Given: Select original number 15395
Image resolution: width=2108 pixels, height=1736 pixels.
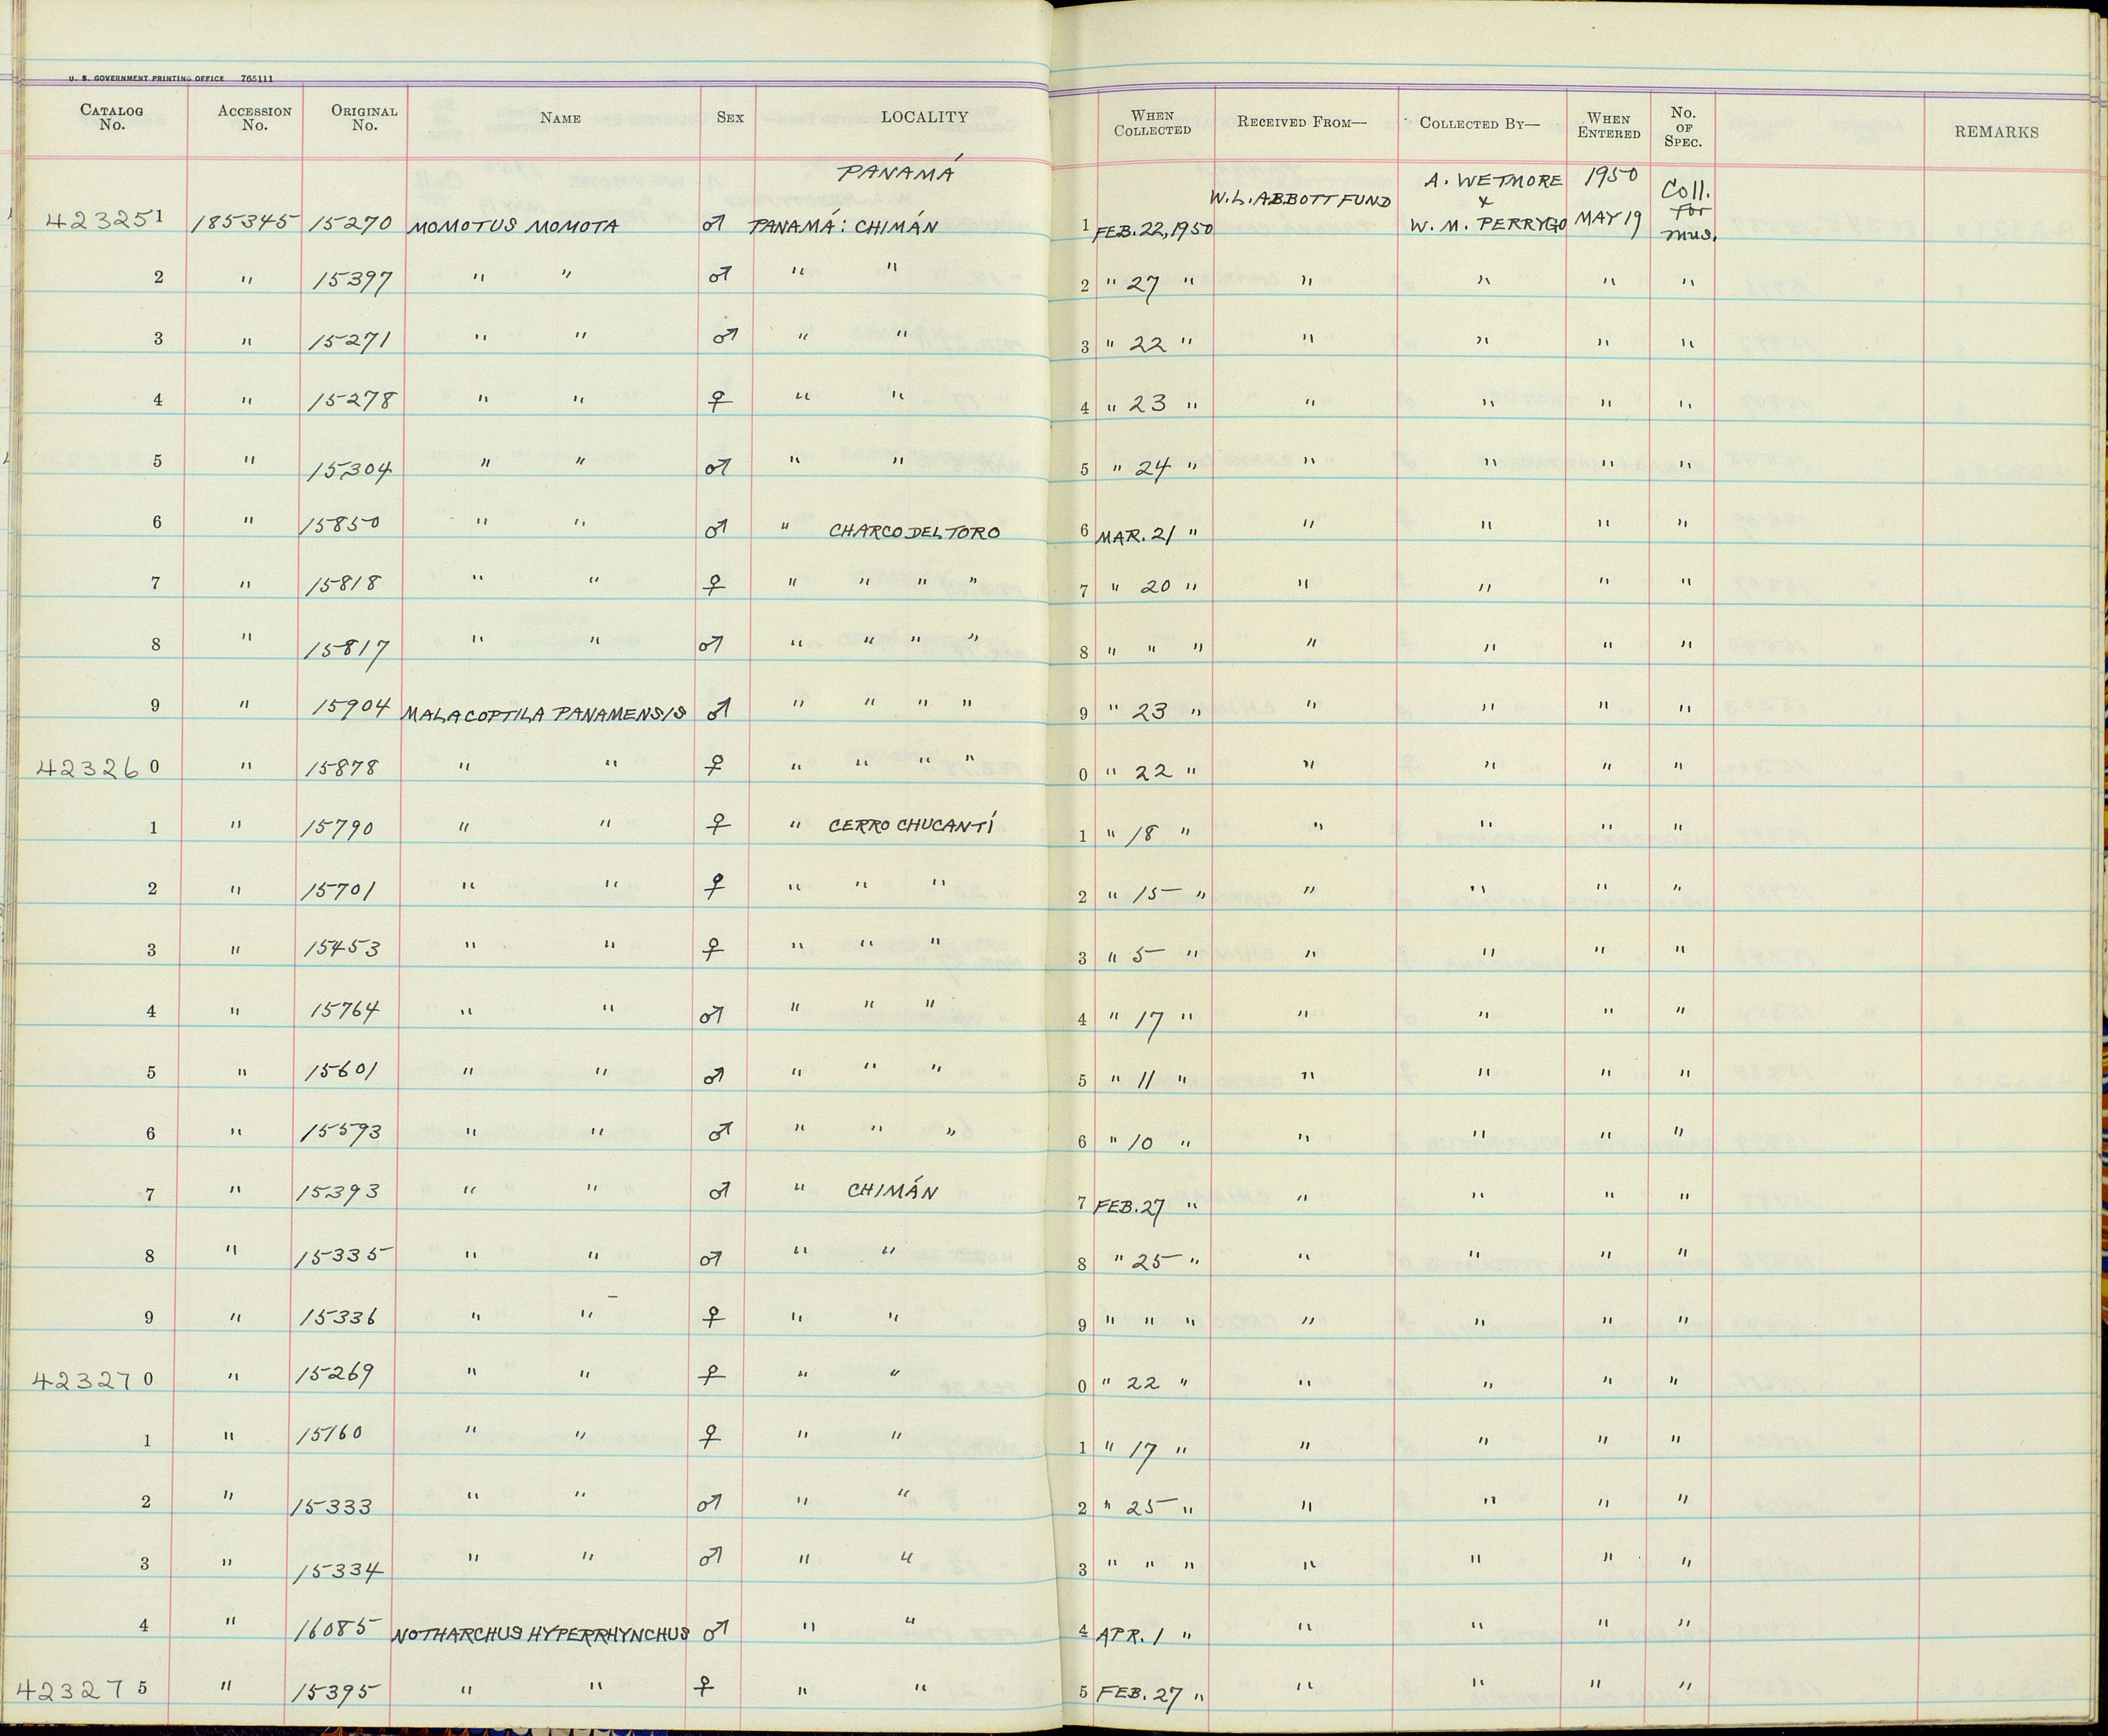Looking at the screenshot, I should click(336, 1693).
